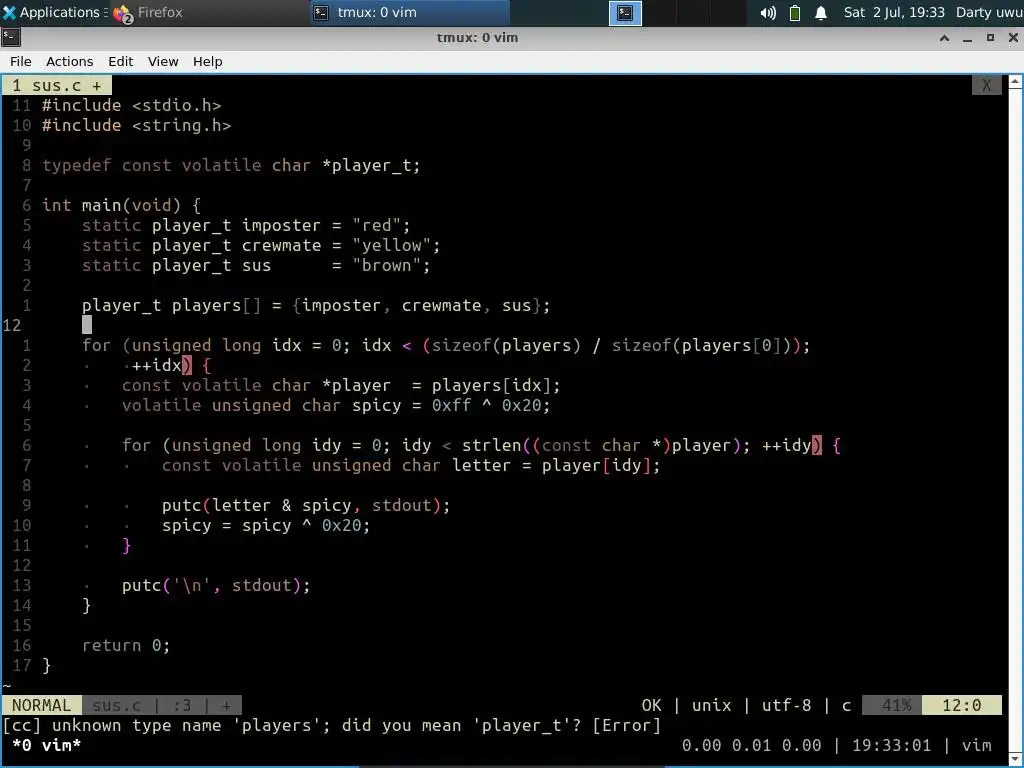Click on 'int main(void) {' line
The width and height of the screenshot is (1024, 768).
[x=121, y=205]
